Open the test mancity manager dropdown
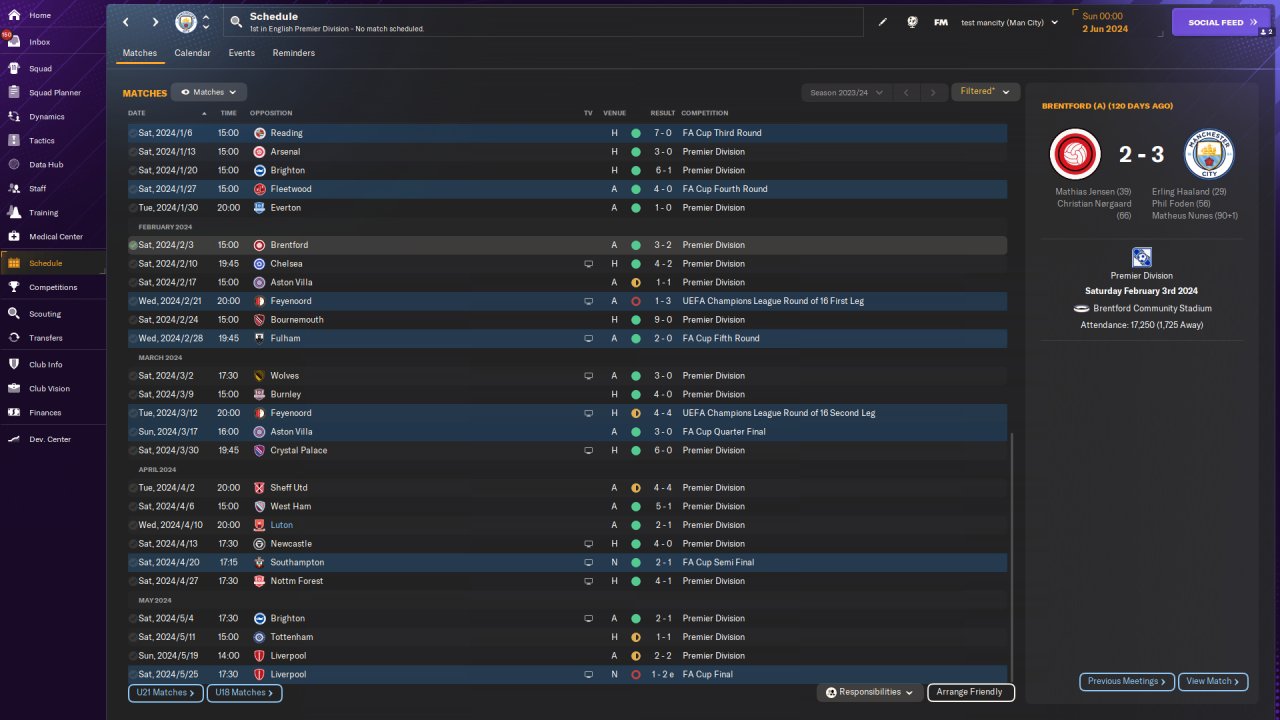This screenshot has width=1280, height=720. pos(1009,22)
